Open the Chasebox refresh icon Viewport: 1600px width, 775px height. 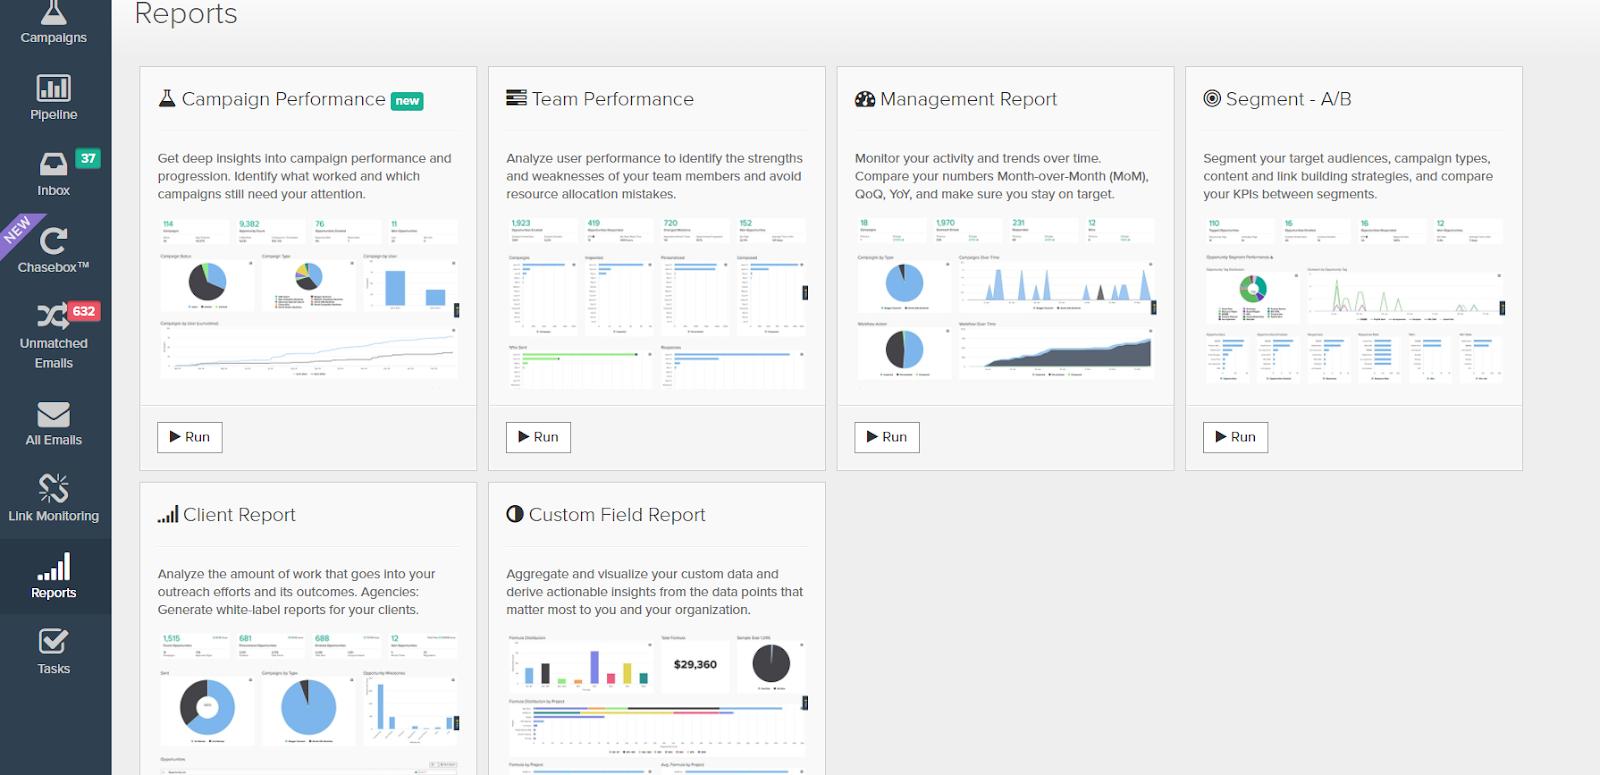point(53,241)
